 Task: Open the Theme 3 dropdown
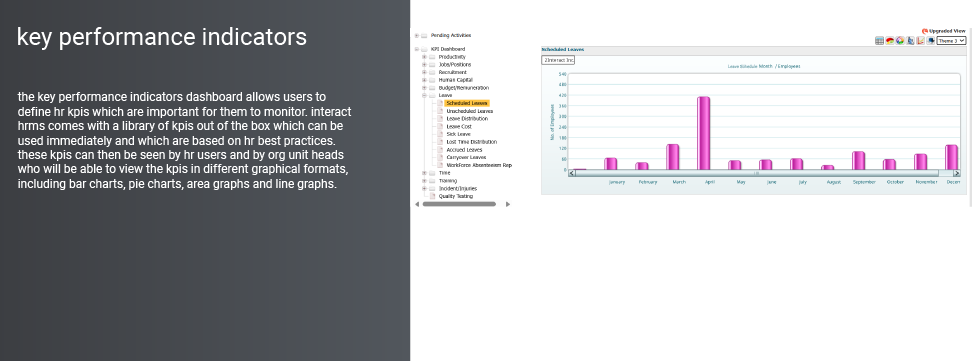[952, 40]
